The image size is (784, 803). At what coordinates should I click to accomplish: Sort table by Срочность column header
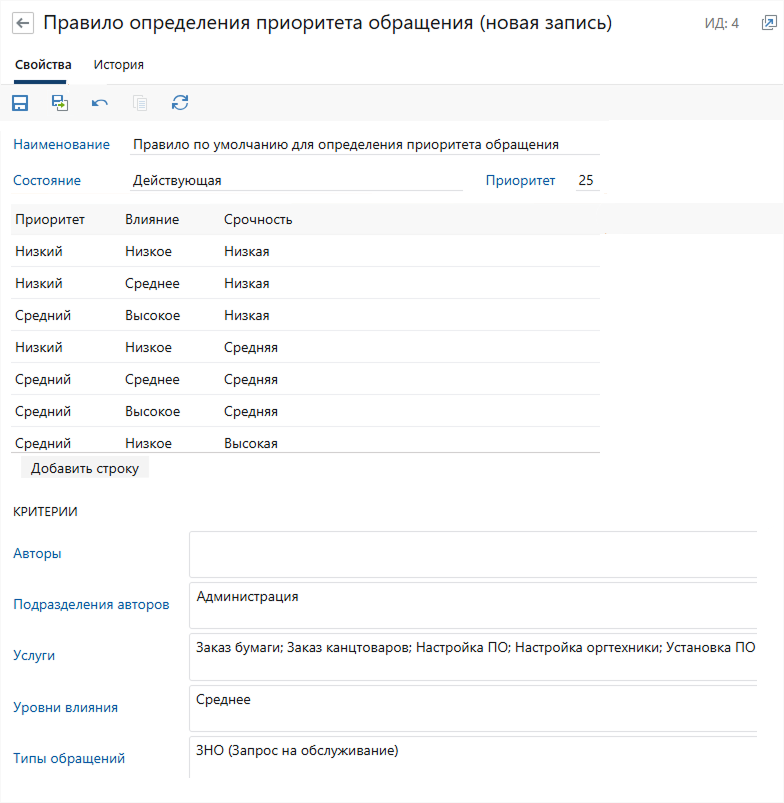258,220
